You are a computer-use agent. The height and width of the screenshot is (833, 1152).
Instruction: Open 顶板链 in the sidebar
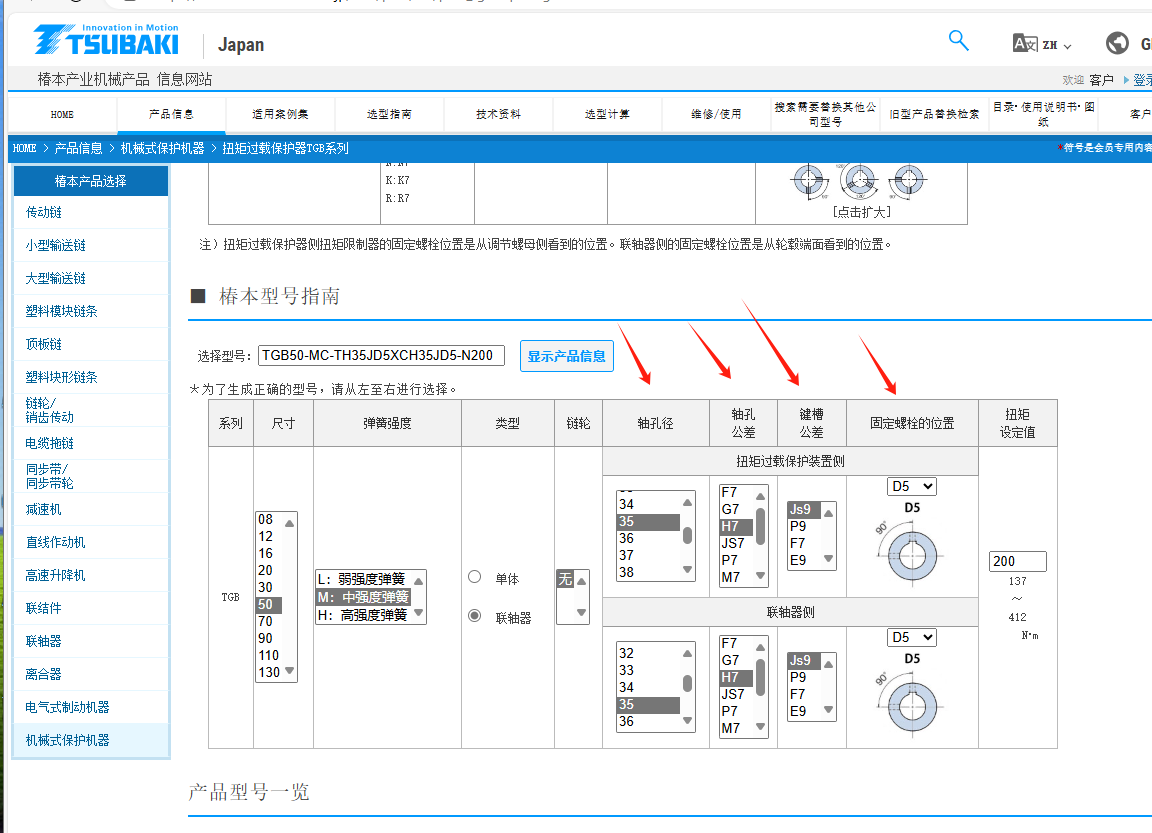click(x=91, y=345)
